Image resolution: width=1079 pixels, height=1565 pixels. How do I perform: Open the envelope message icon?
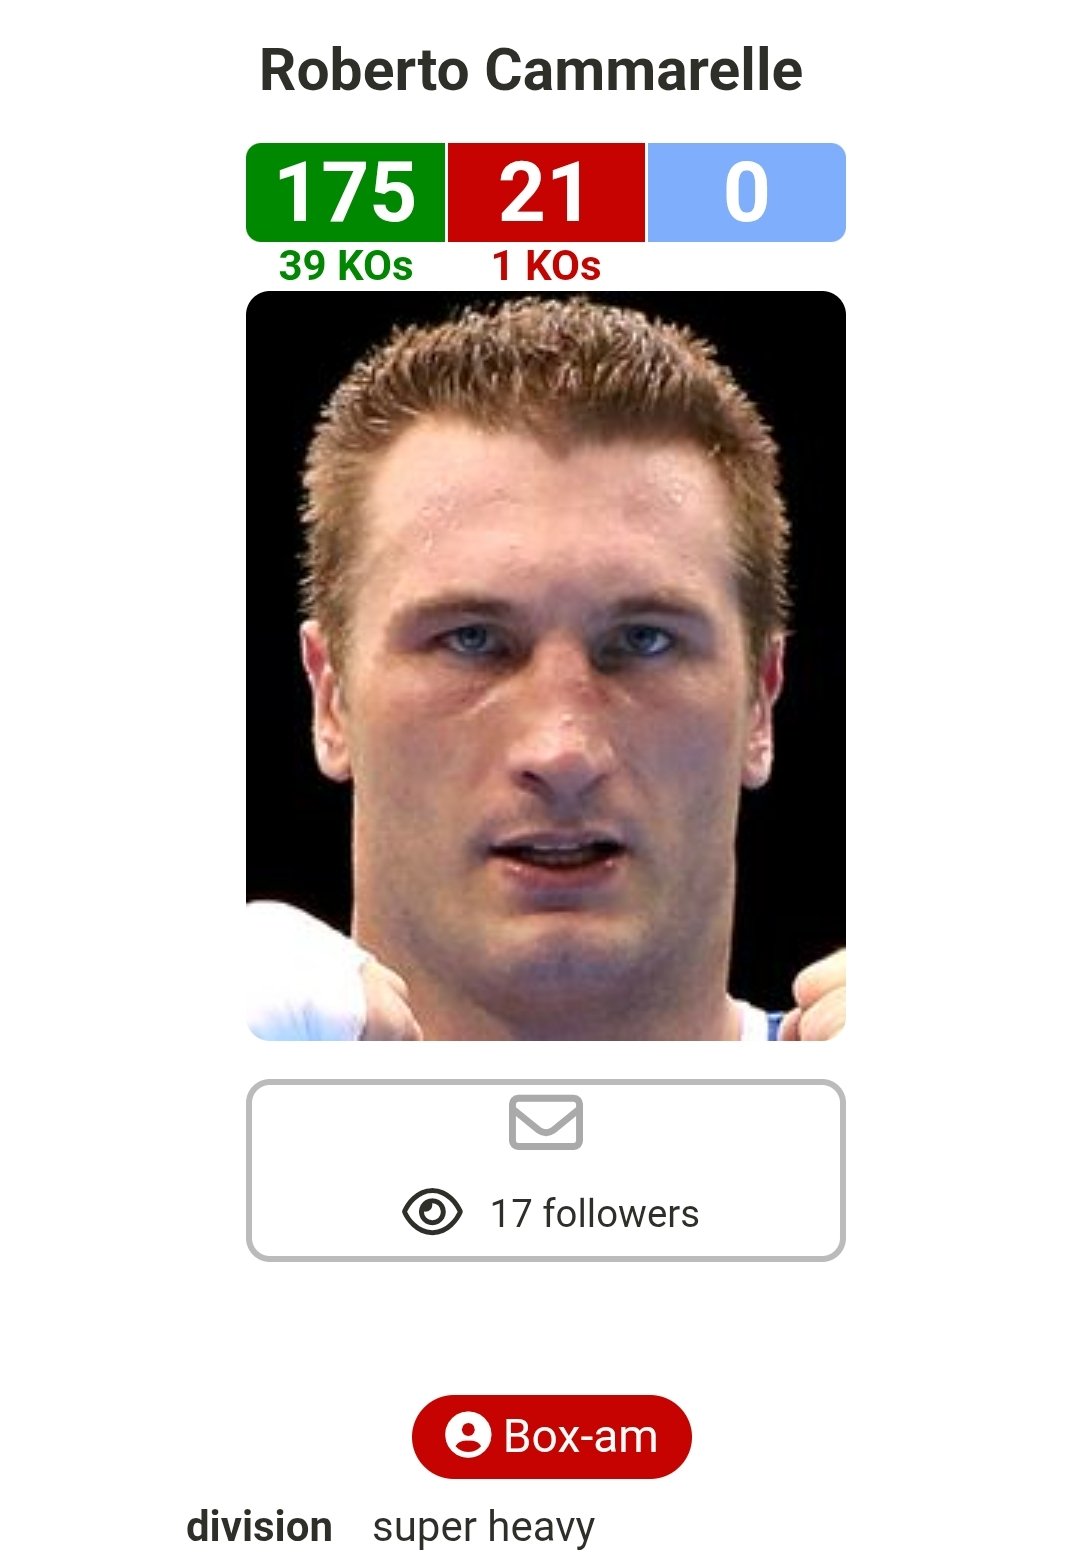tap(545, 1122)
